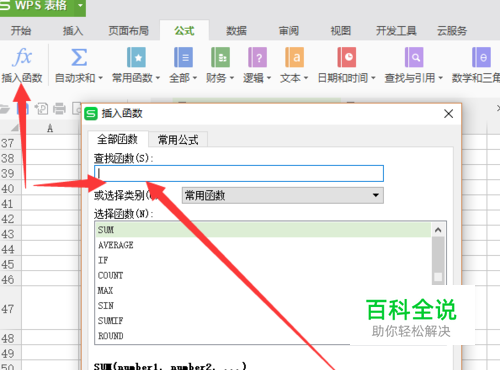The image size is (500, 370).
Task: Switch to the 页面布局 ribbon tab
Action: 128,31
